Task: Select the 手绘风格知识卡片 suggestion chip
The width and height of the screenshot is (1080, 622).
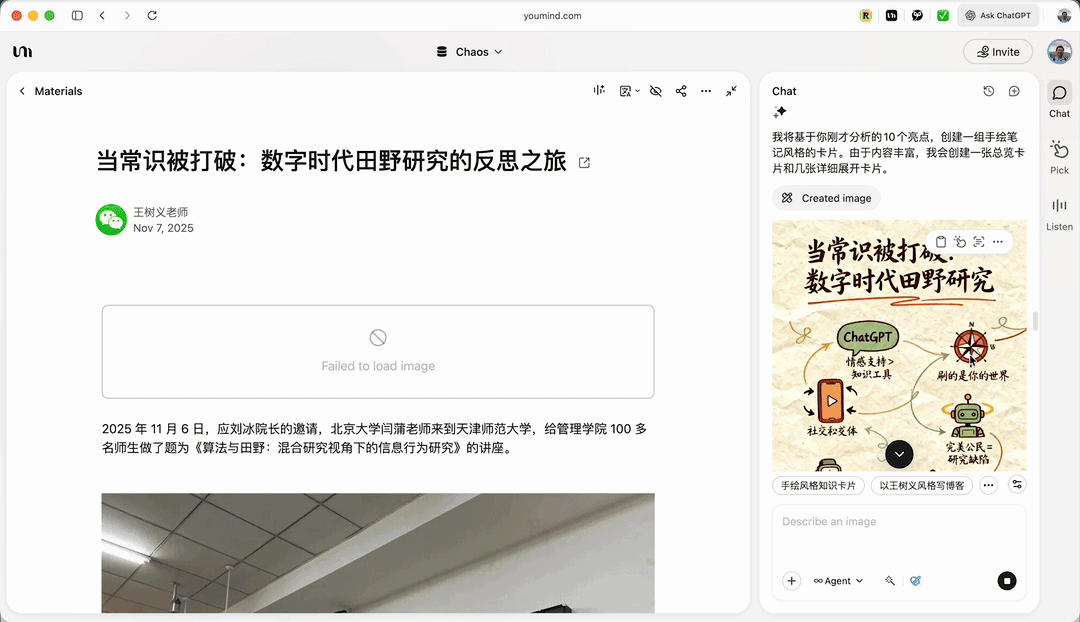Action: tap(818, 485)
